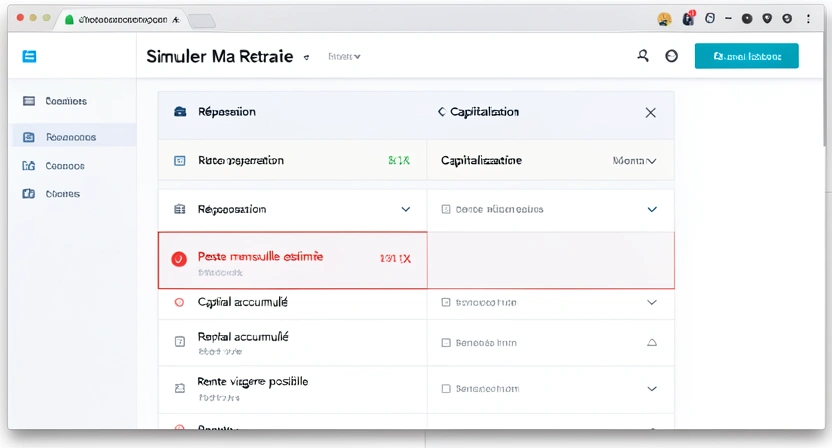Screen dimensions: 832x448
Task: Click the shield browser extension icon
Action: pos(767,19)
